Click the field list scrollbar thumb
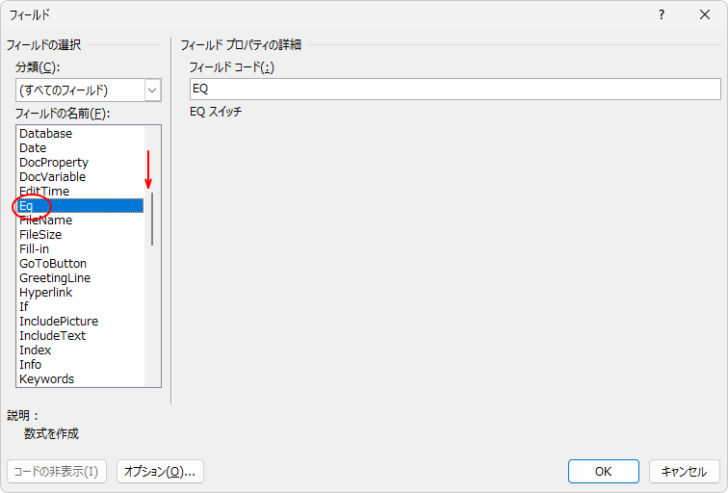 tap(152, 219)
